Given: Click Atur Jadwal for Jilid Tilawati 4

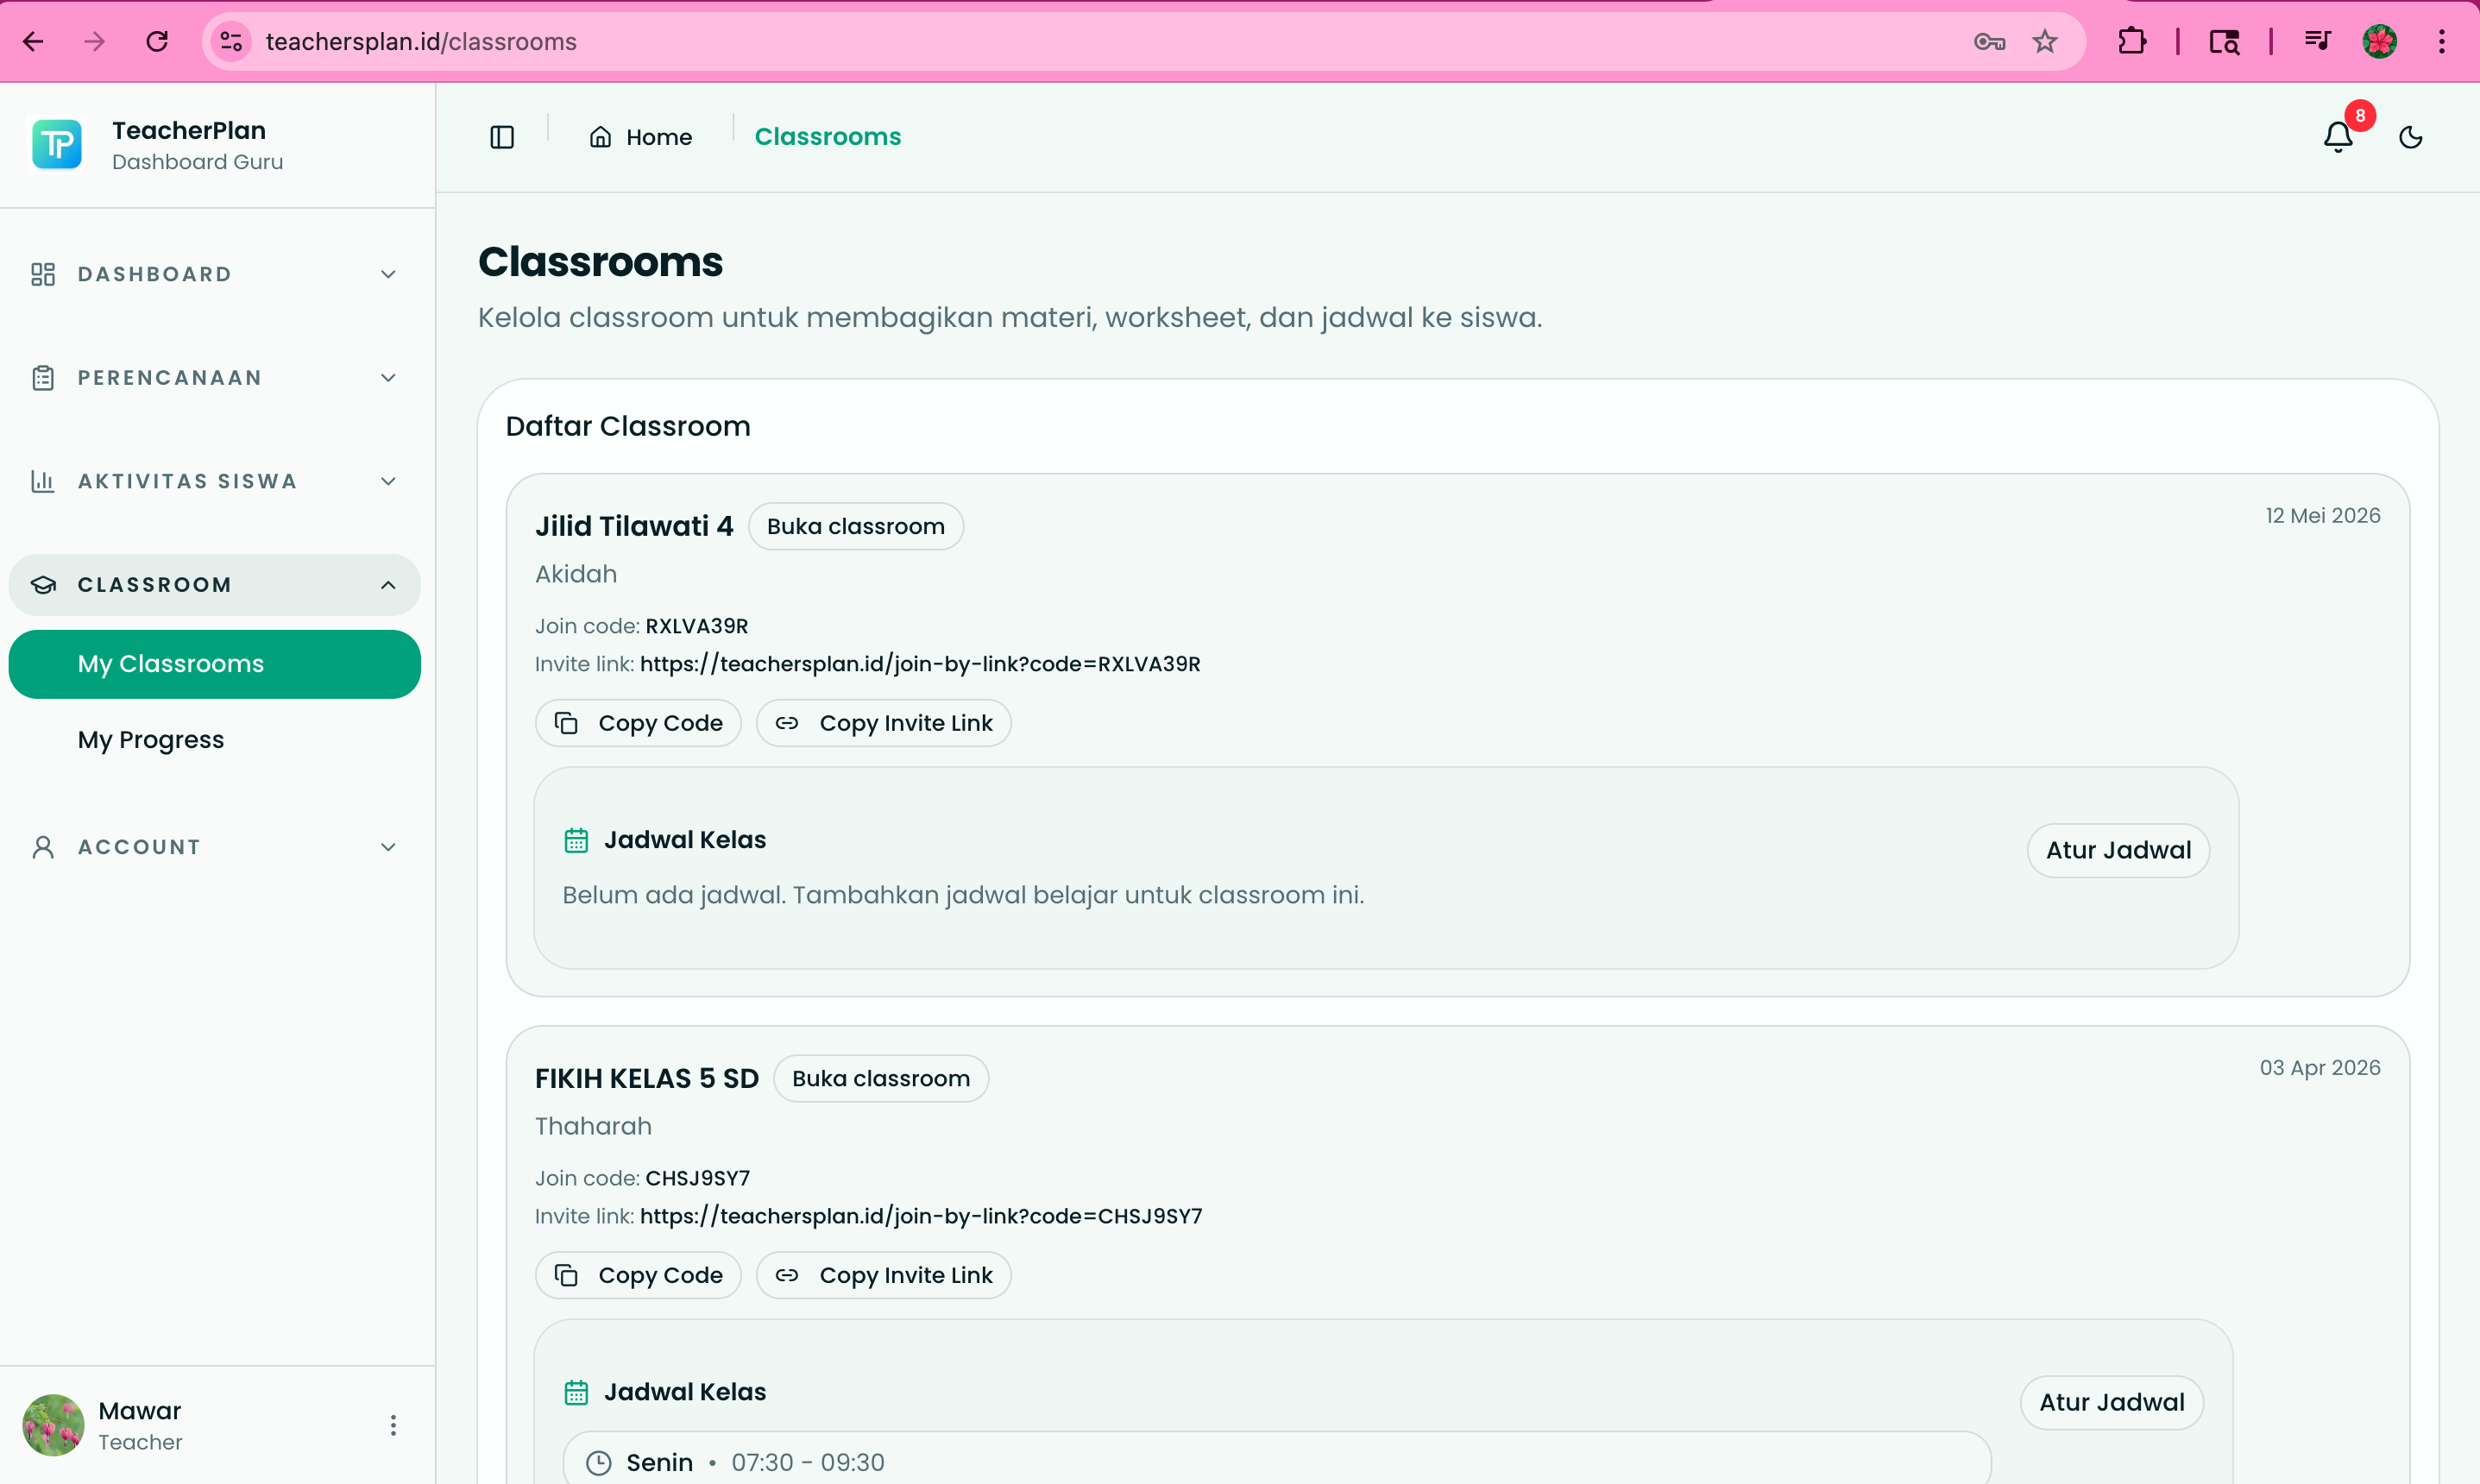Looking at the screenshot, I should (2118, 850).
